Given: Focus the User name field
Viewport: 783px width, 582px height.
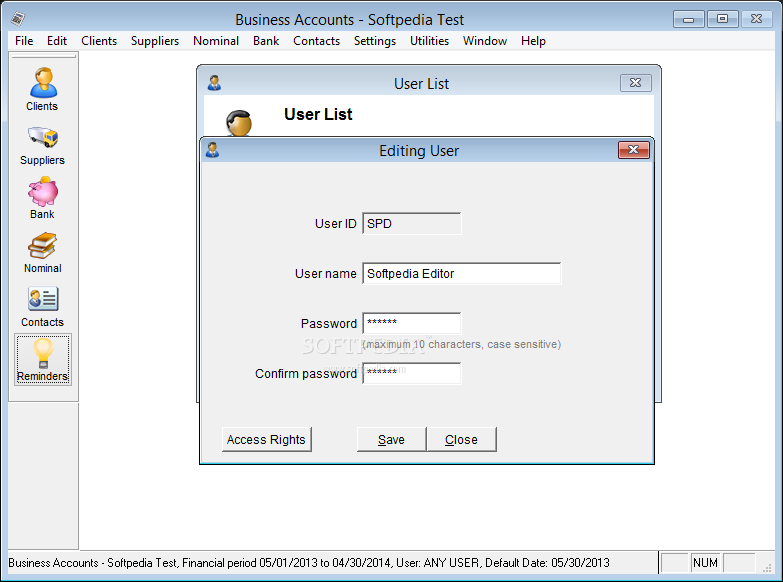Looking at the screenshot, I should click(461, 274).
